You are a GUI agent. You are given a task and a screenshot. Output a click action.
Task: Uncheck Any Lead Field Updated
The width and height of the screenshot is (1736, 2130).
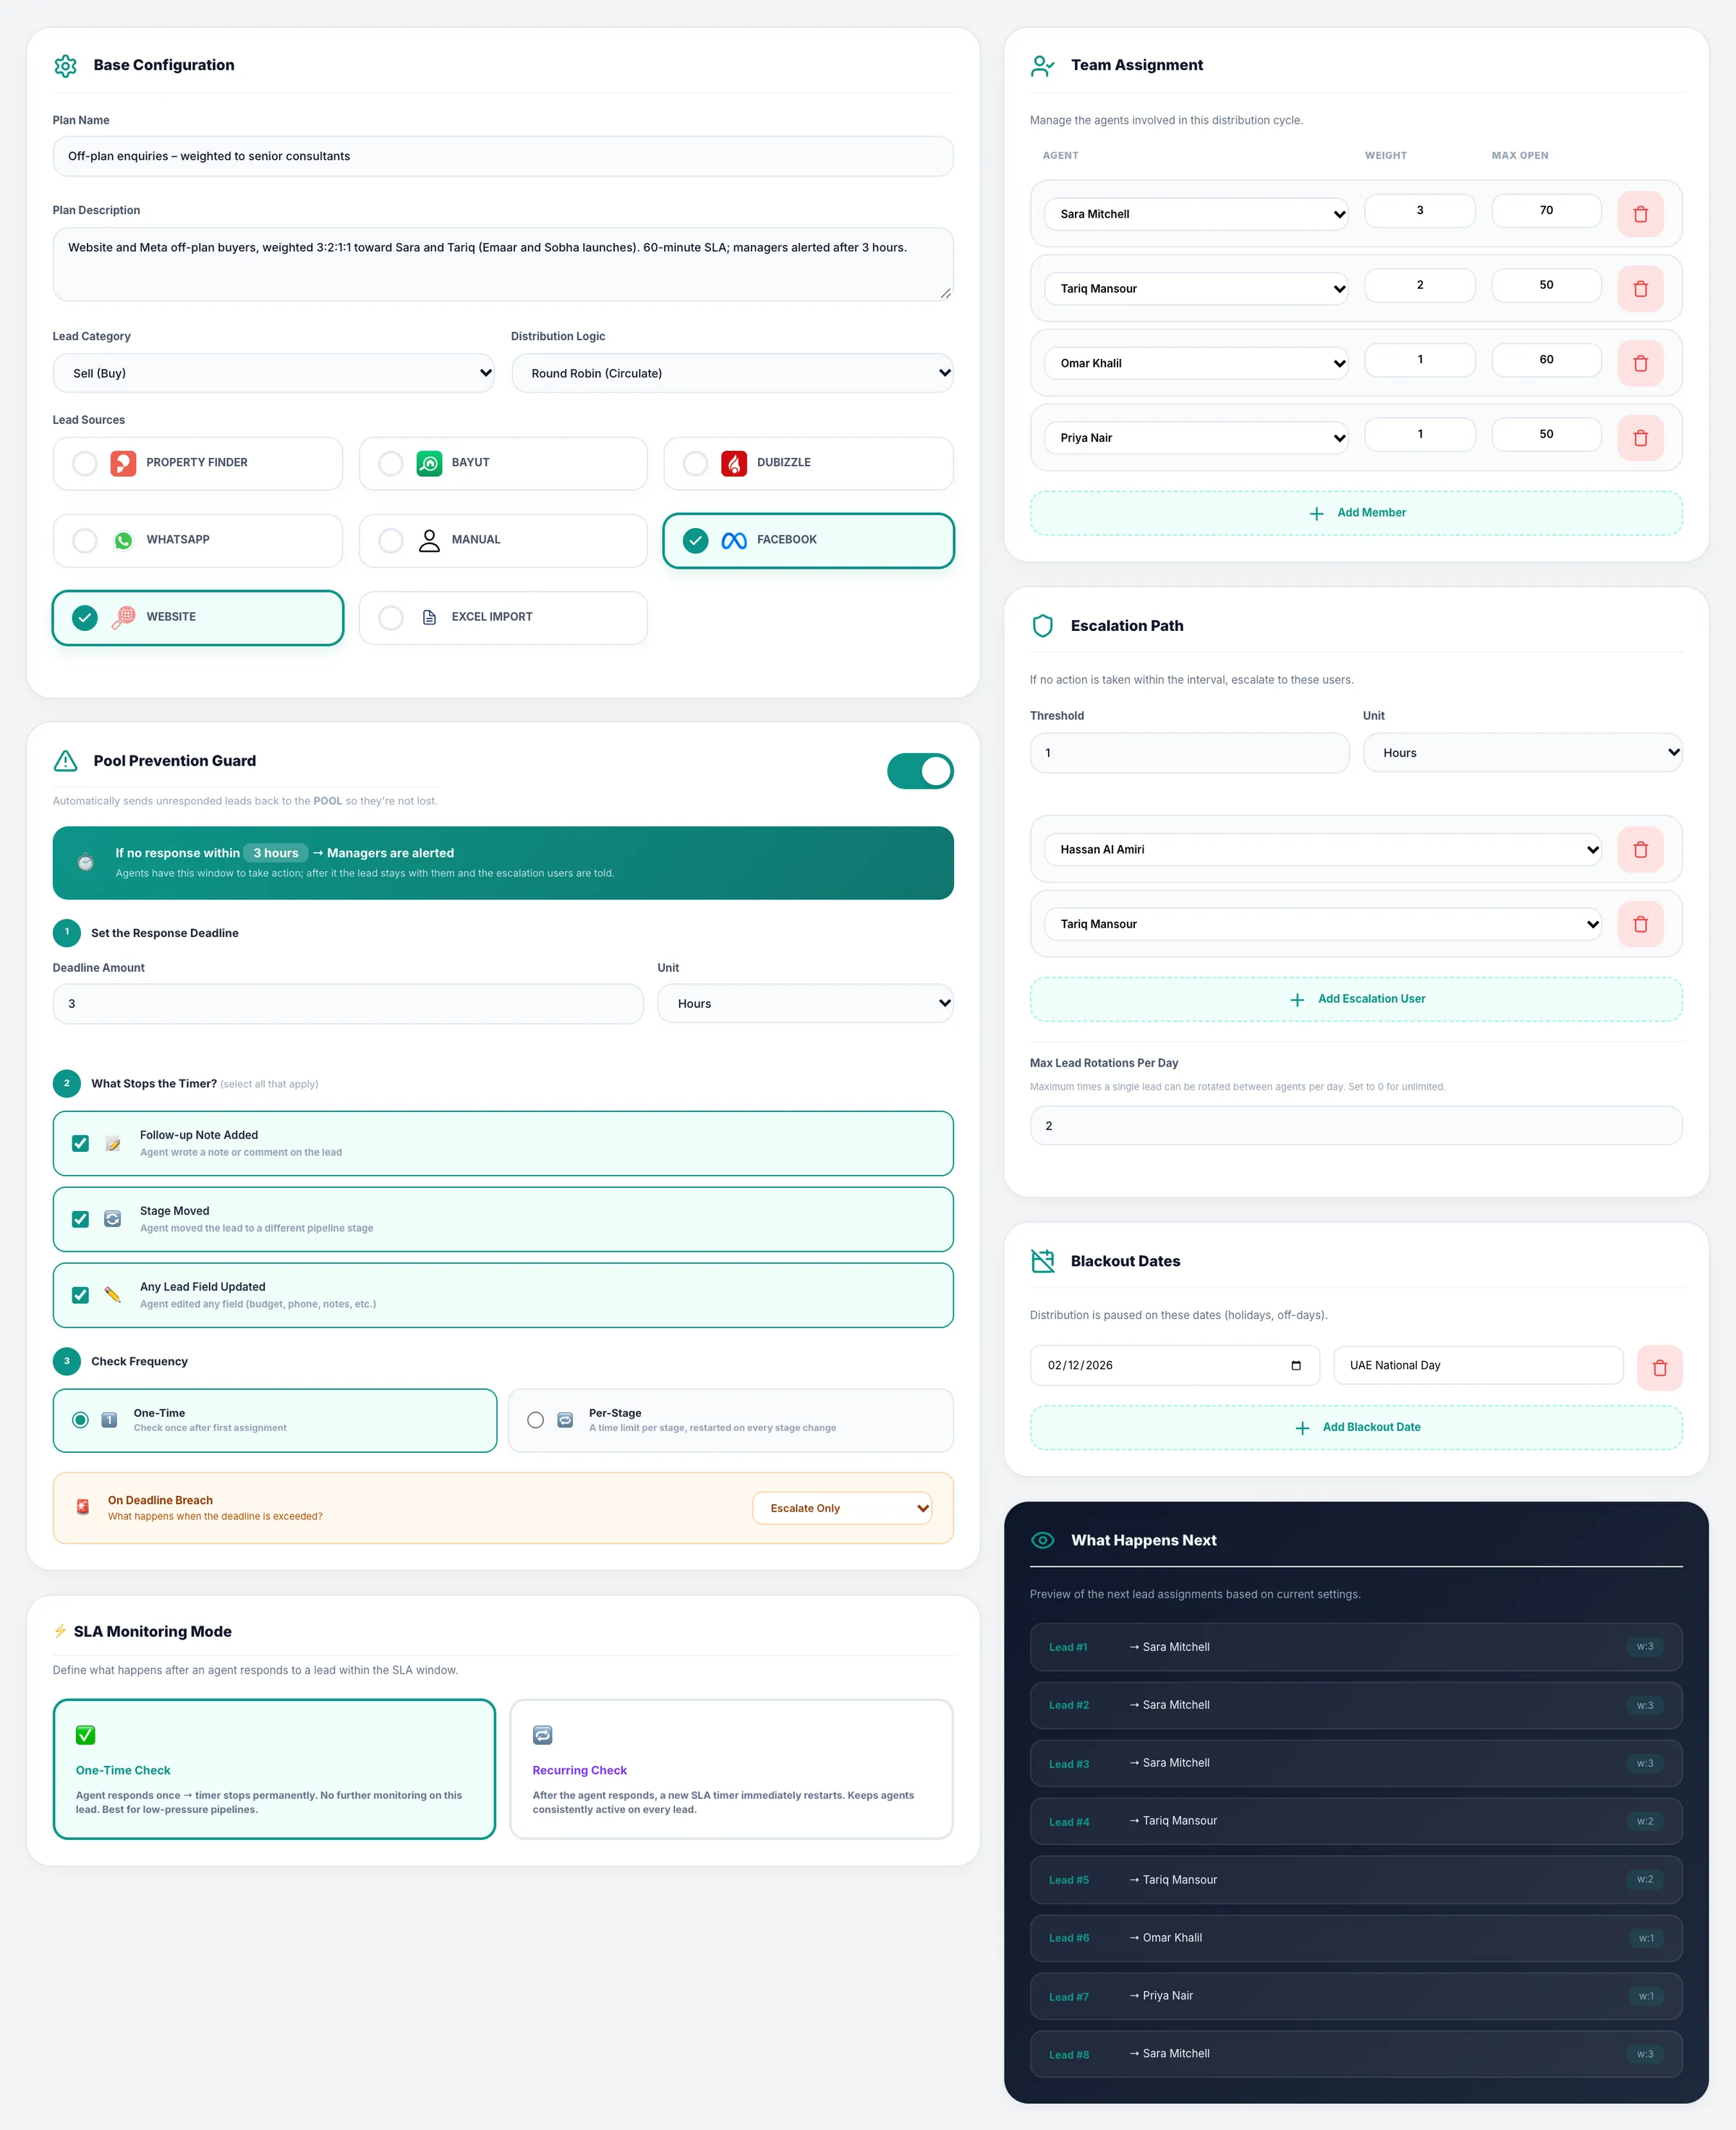point(81,1295)
